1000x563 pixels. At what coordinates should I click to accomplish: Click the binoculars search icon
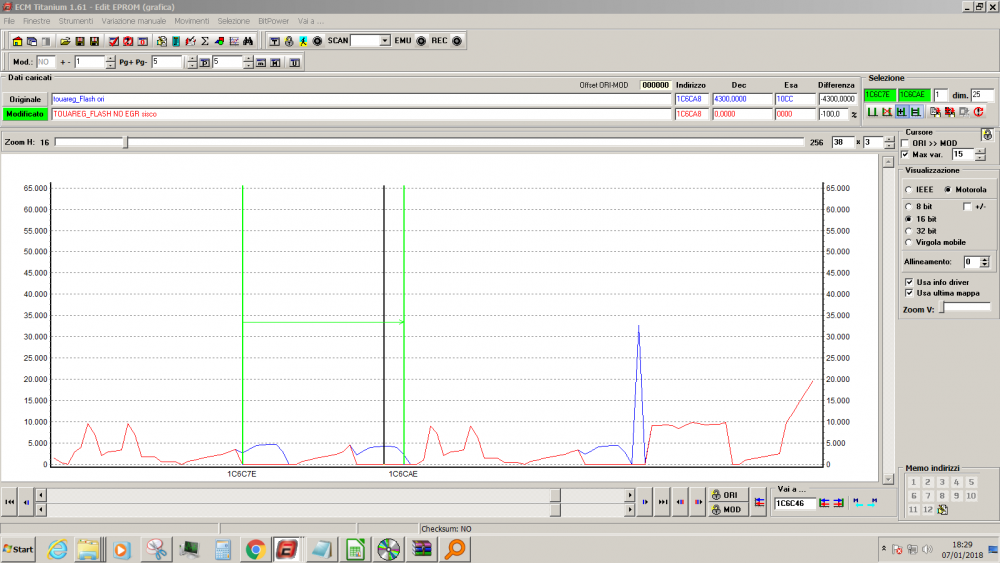[x=247, y=41]
